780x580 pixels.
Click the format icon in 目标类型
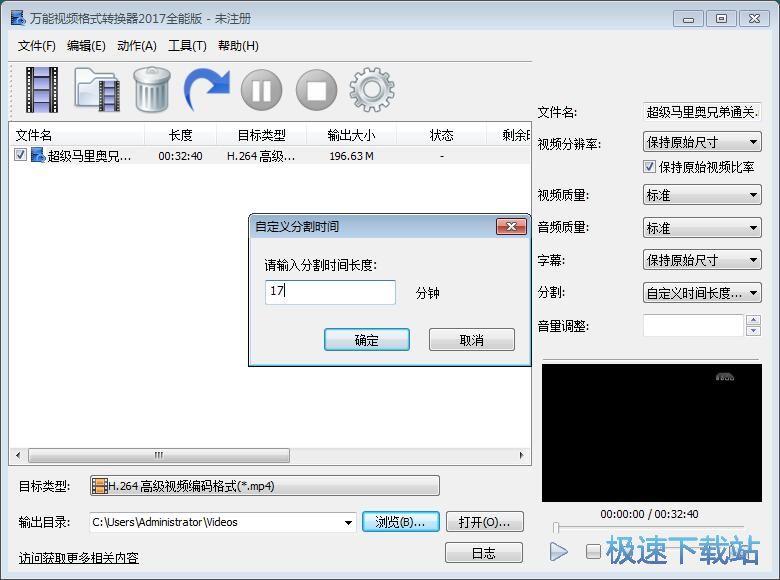pyautogui.click(x=100, y=486)
